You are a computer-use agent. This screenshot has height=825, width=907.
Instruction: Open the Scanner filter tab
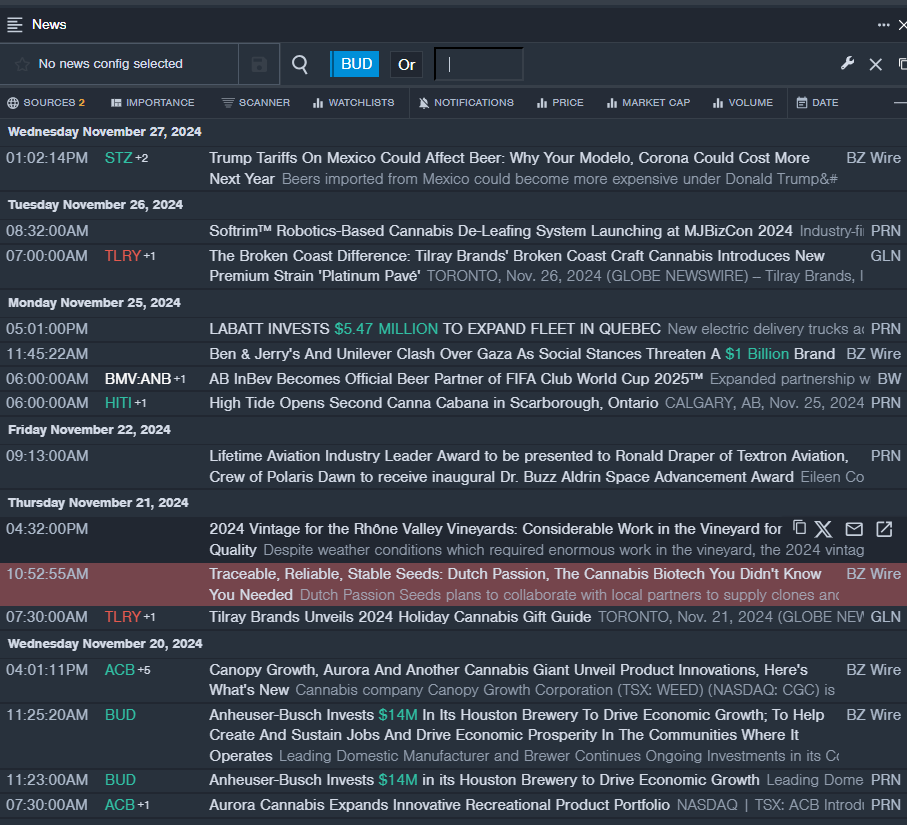(256, 102)
